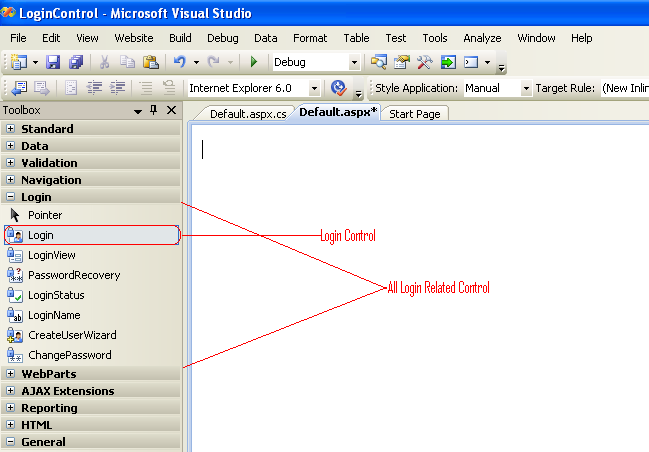The width and height of the screenshot is (649, 452).
Task: Open Solution Explorer toolbar icon
Action: click(x=379, y=63)
